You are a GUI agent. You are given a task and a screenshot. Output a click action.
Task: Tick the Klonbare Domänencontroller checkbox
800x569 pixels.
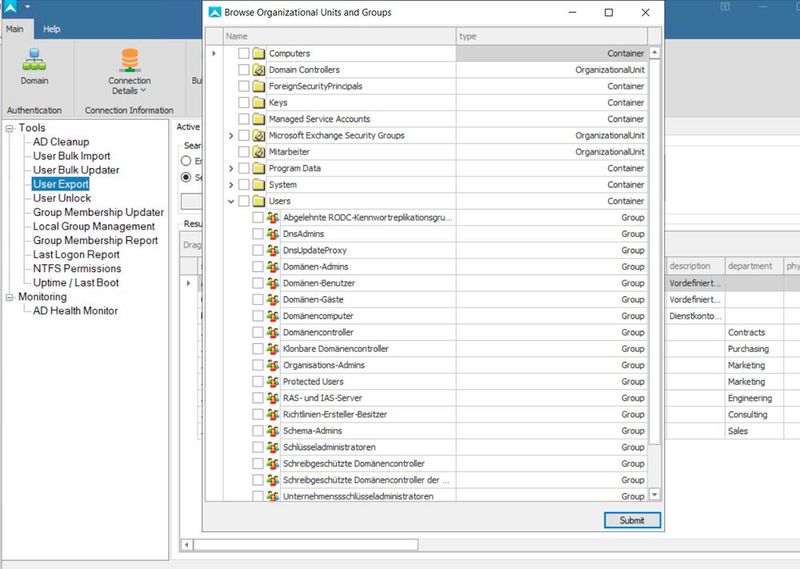point(258,349)
